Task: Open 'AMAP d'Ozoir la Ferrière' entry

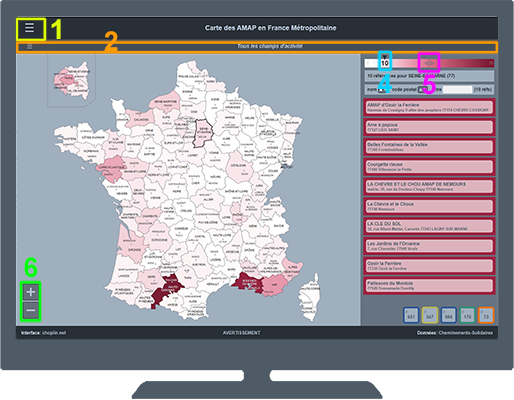Action: coord(429,107)
